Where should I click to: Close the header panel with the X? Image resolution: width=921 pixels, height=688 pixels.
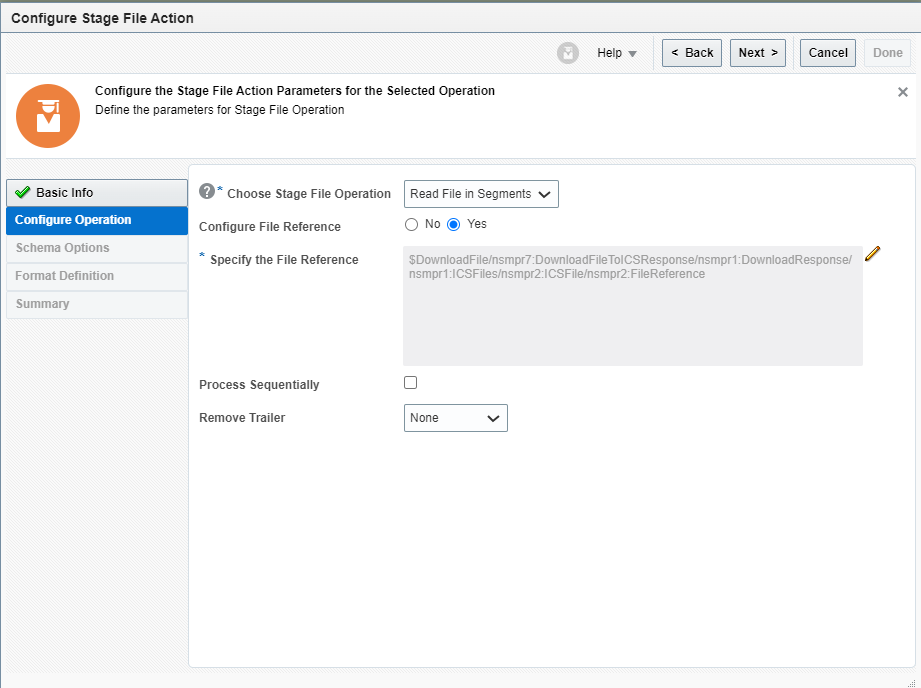(903, 92)
